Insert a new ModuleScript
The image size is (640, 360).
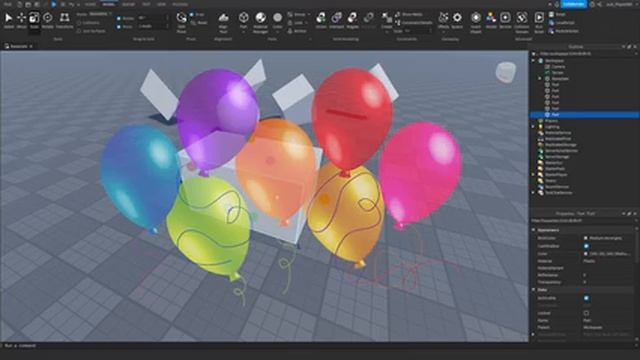564,31
